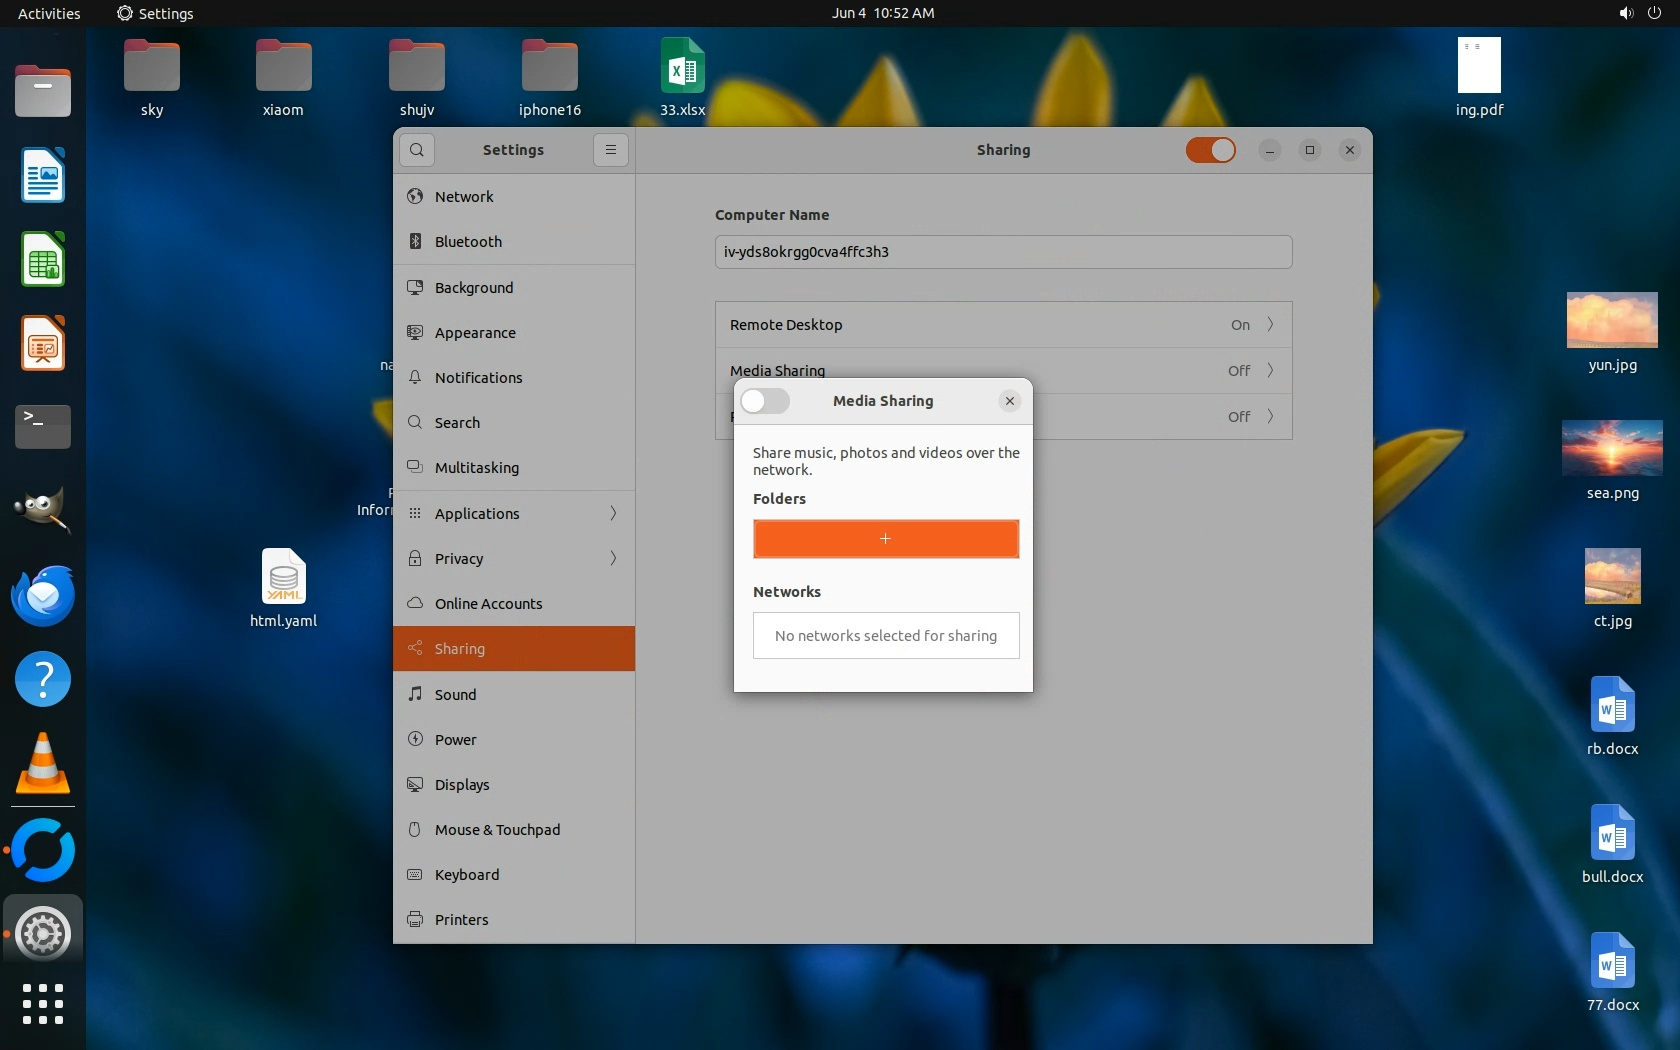Close the Media Sharing dialog

click(1009, 401)
